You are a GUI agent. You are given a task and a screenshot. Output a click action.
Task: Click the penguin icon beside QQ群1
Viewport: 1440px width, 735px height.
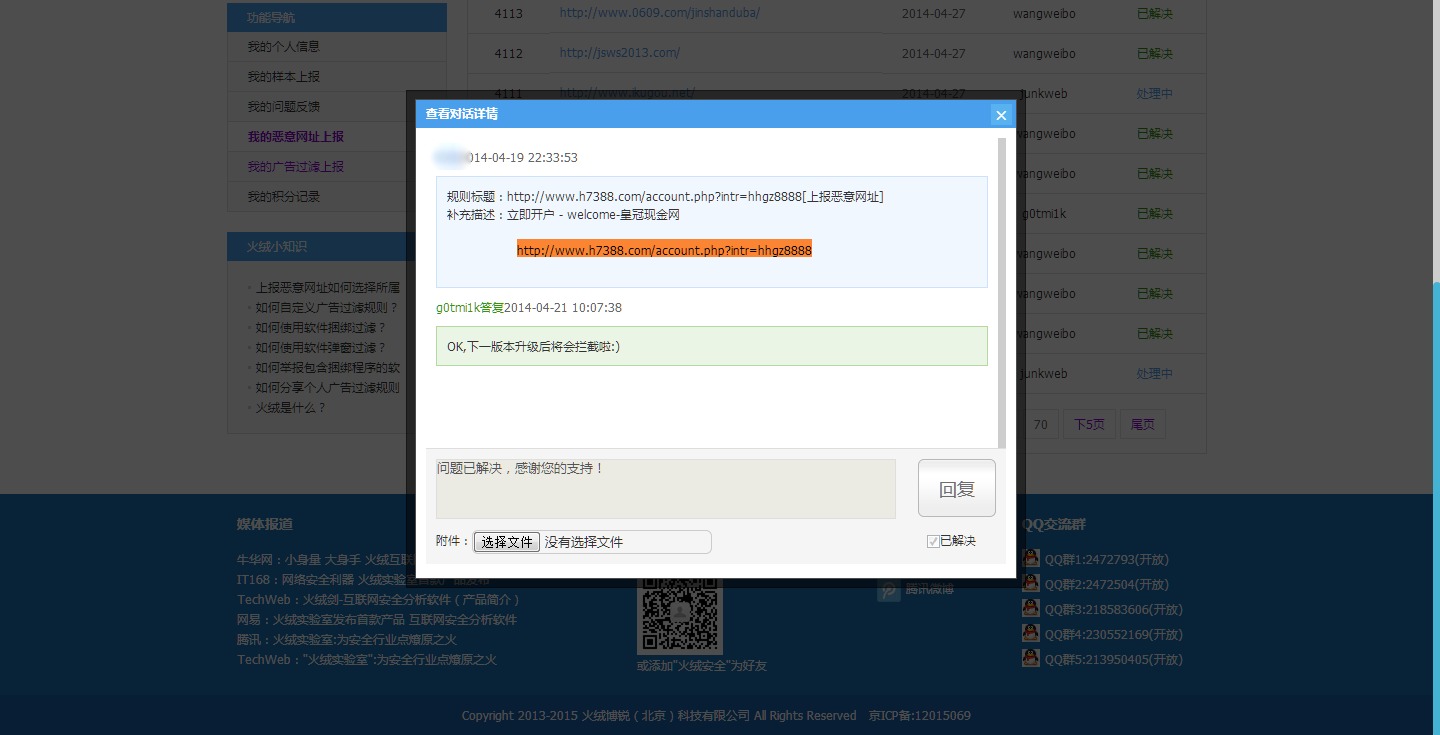coord(1031,559)
